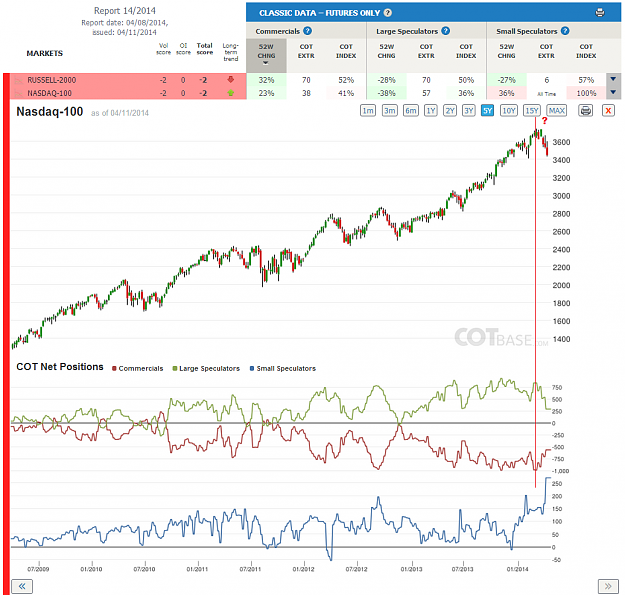The height and width of the screenshot is (595, 625).
Task: Sort by Small Speculators COT INDEX column
Action: (586, 51)
